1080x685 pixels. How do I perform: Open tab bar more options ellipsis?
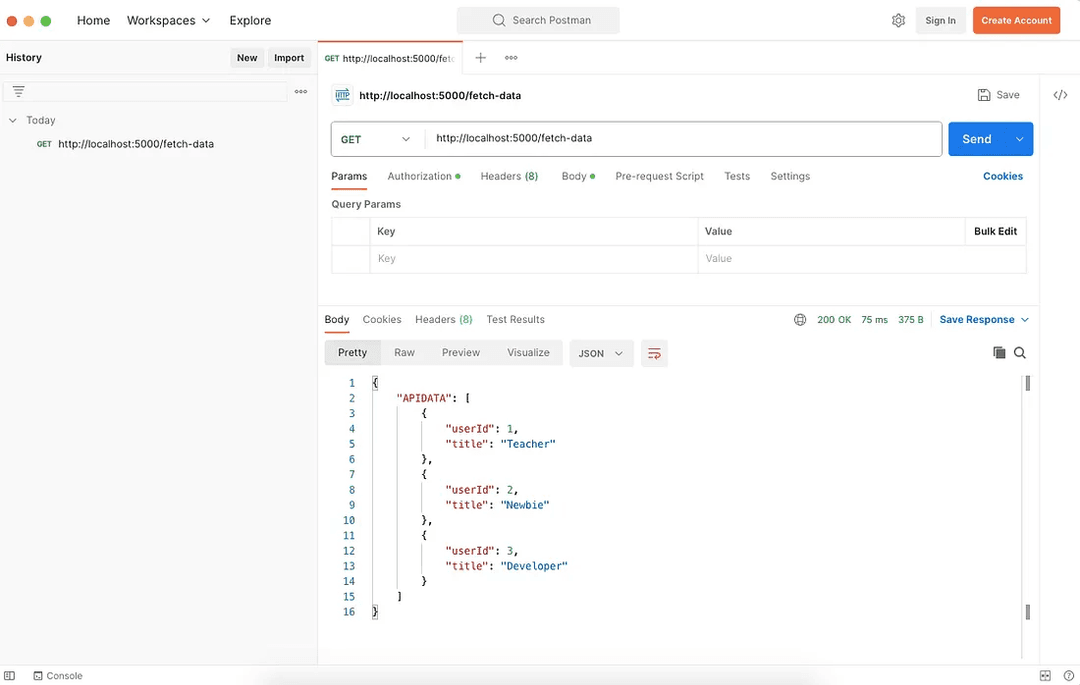pyautogui.click(x=511, y=58)
